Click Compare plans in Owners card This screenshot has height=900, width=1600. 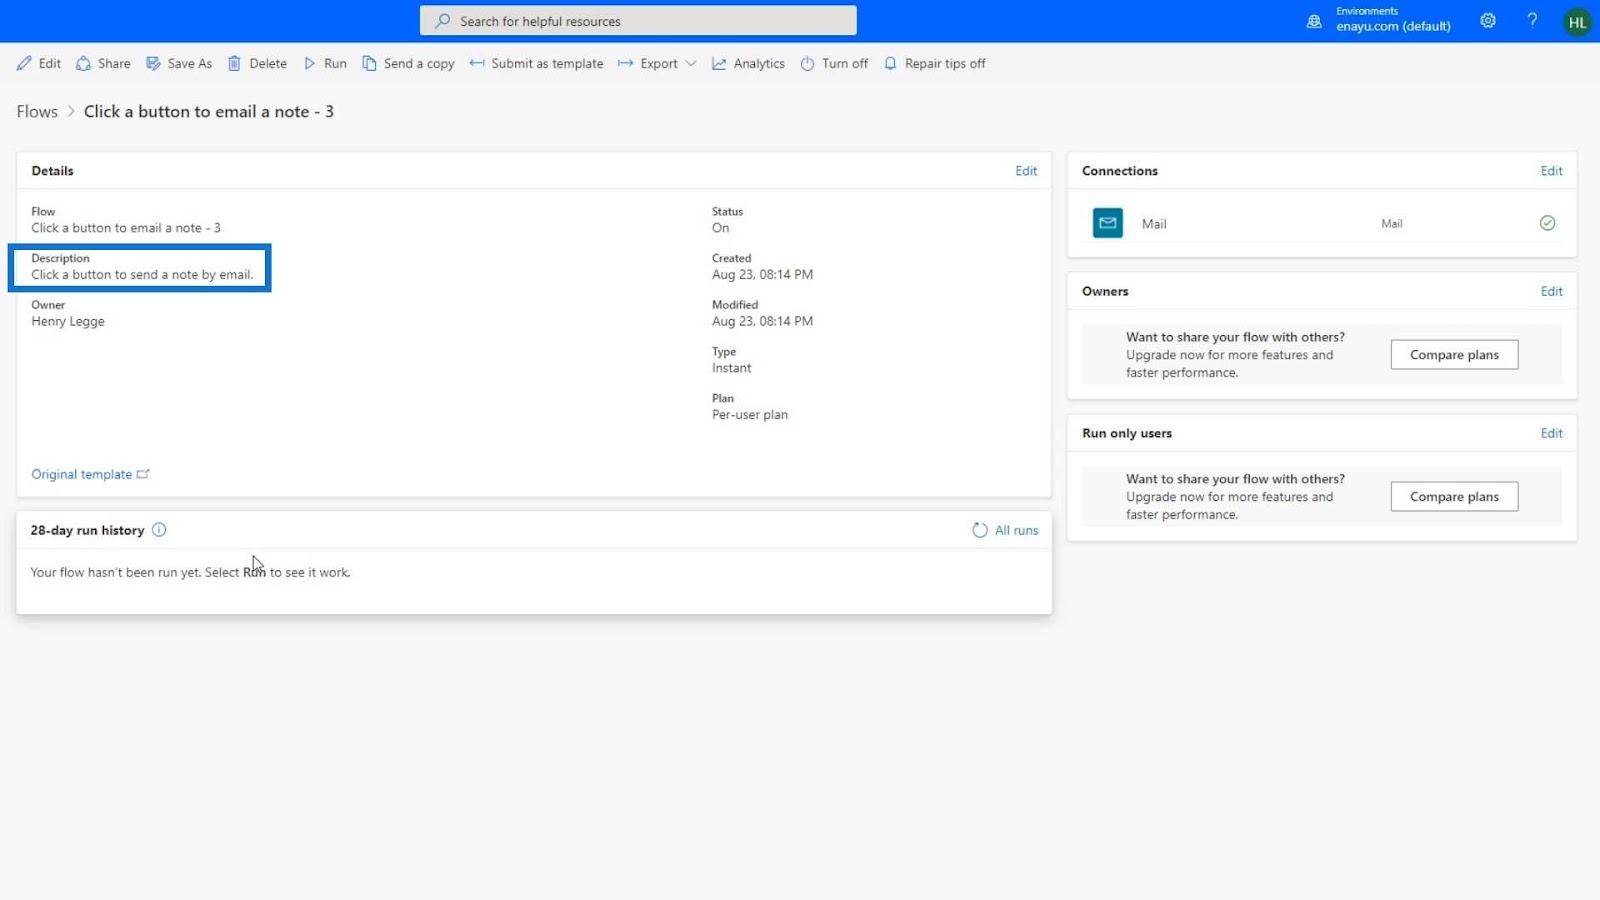tap(1454, 355)
